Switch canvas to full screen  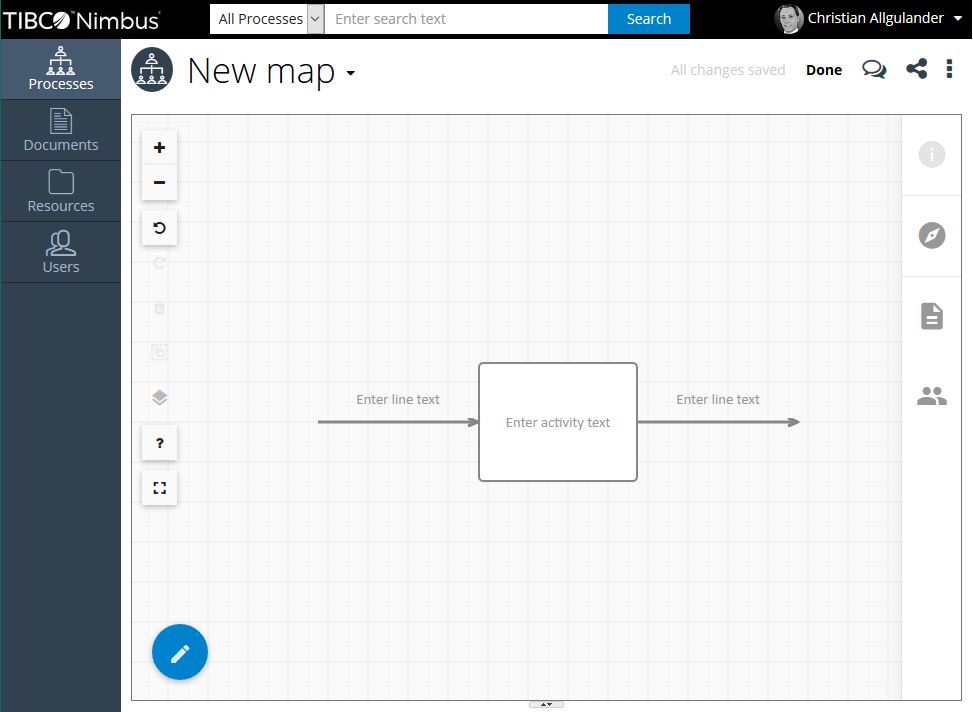pyautogui.click(x=159, y=488)
